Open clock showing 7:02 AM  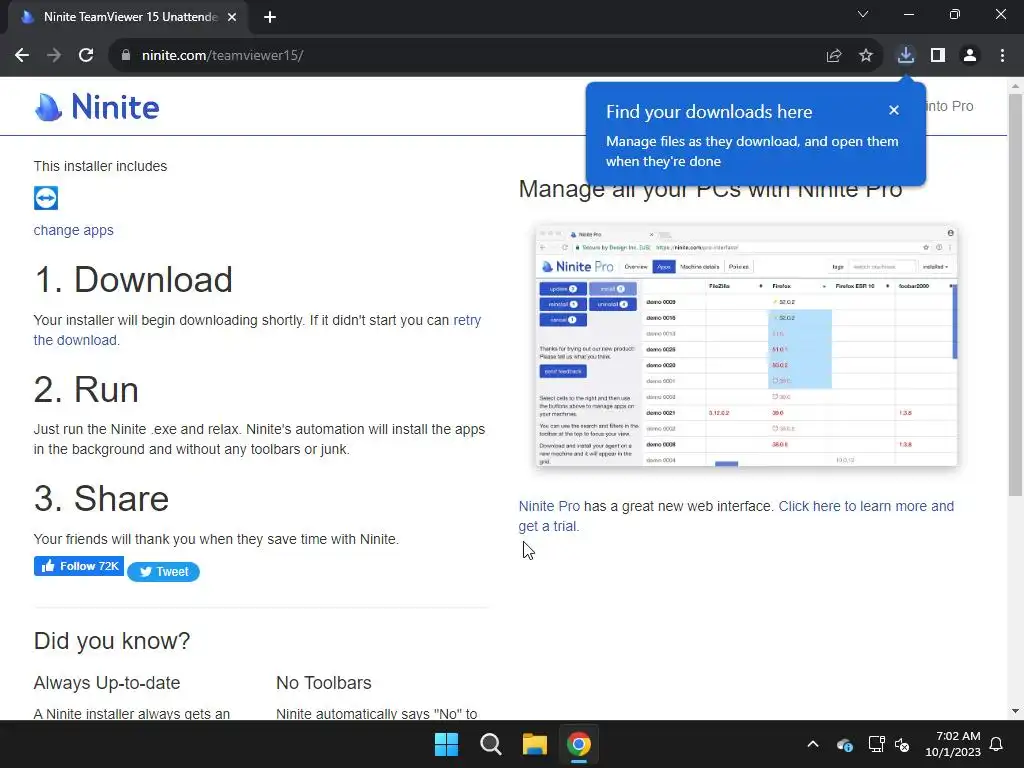(953, 744)
